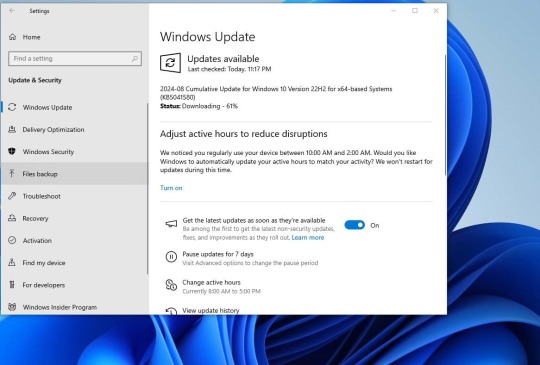Toggle off Get the latest updates switch

354,225
